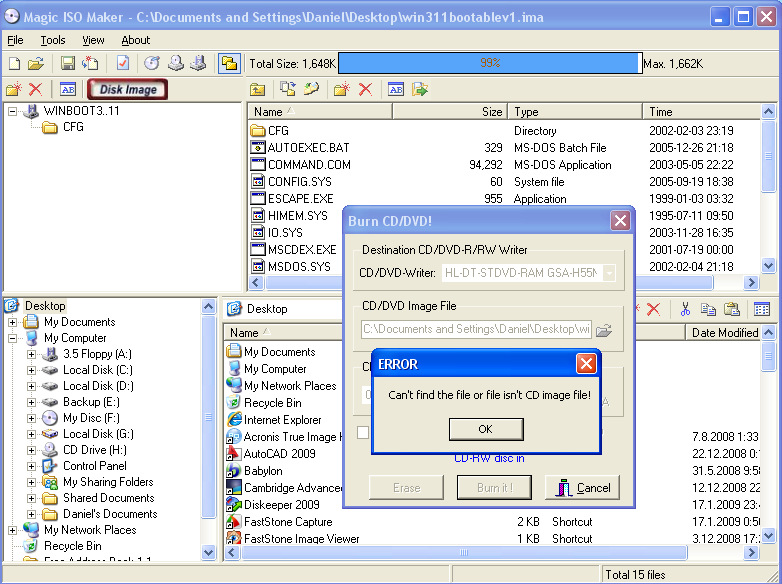Click the New file icon in toolbar
Viewport: 782px width, 584px height.
[14, 64]
